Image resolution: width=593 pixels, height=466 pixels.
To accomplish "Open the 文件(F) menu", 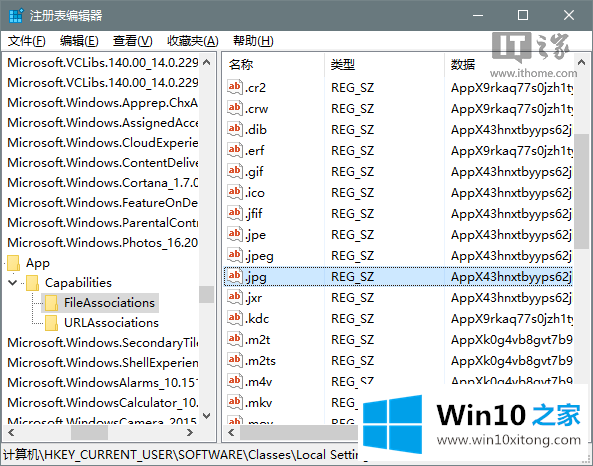I will coord(26,40).
